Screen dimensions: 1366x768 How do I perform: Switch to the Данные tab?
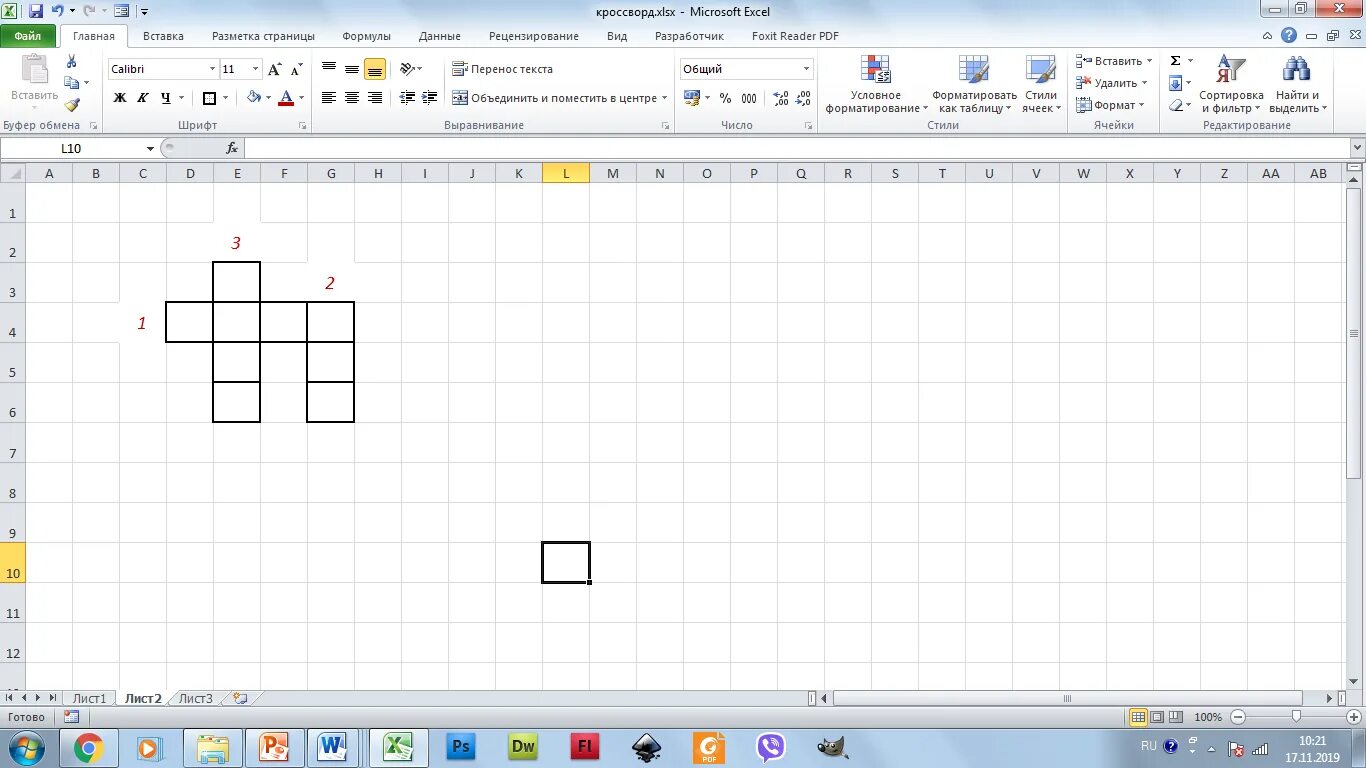(440, 36)
